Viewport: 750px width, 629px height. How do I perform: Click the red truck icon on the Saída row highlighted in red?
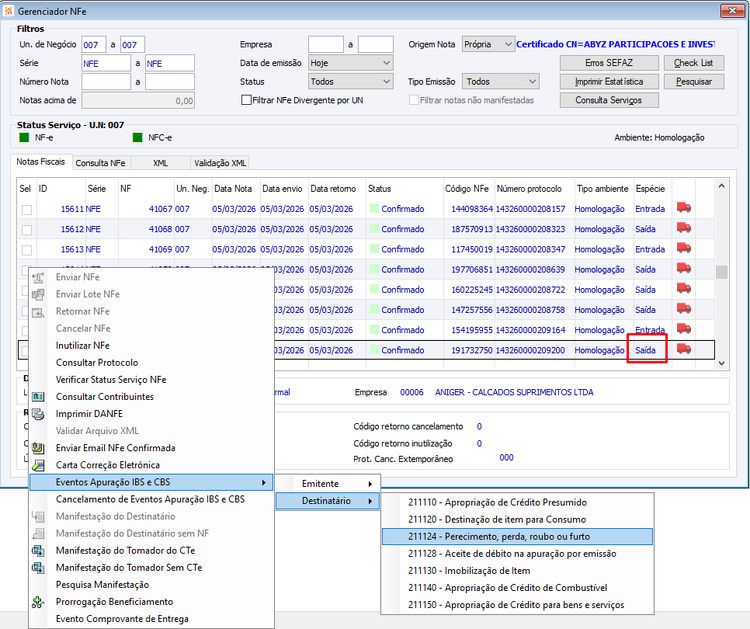[684, 349]
